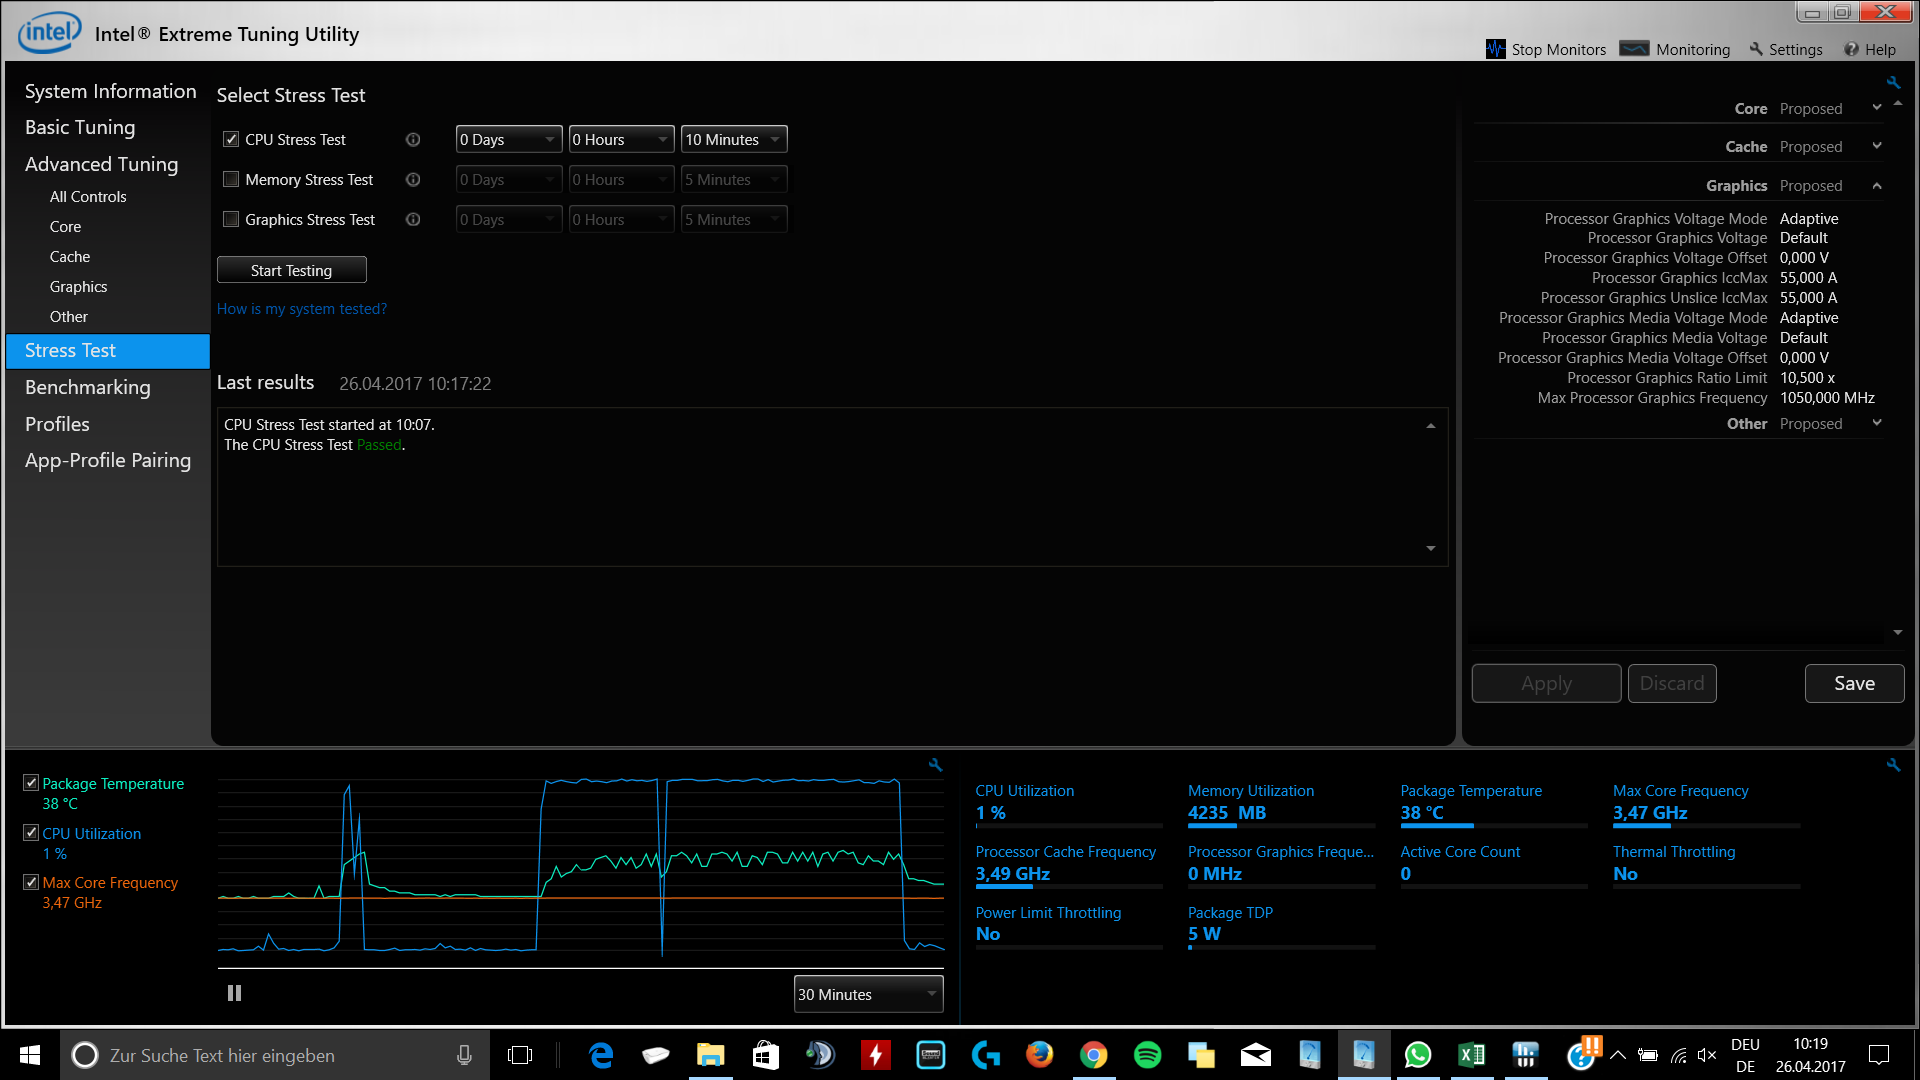Open Benchmarking section
1920x1080 pixels.
(x=88, y=387)
